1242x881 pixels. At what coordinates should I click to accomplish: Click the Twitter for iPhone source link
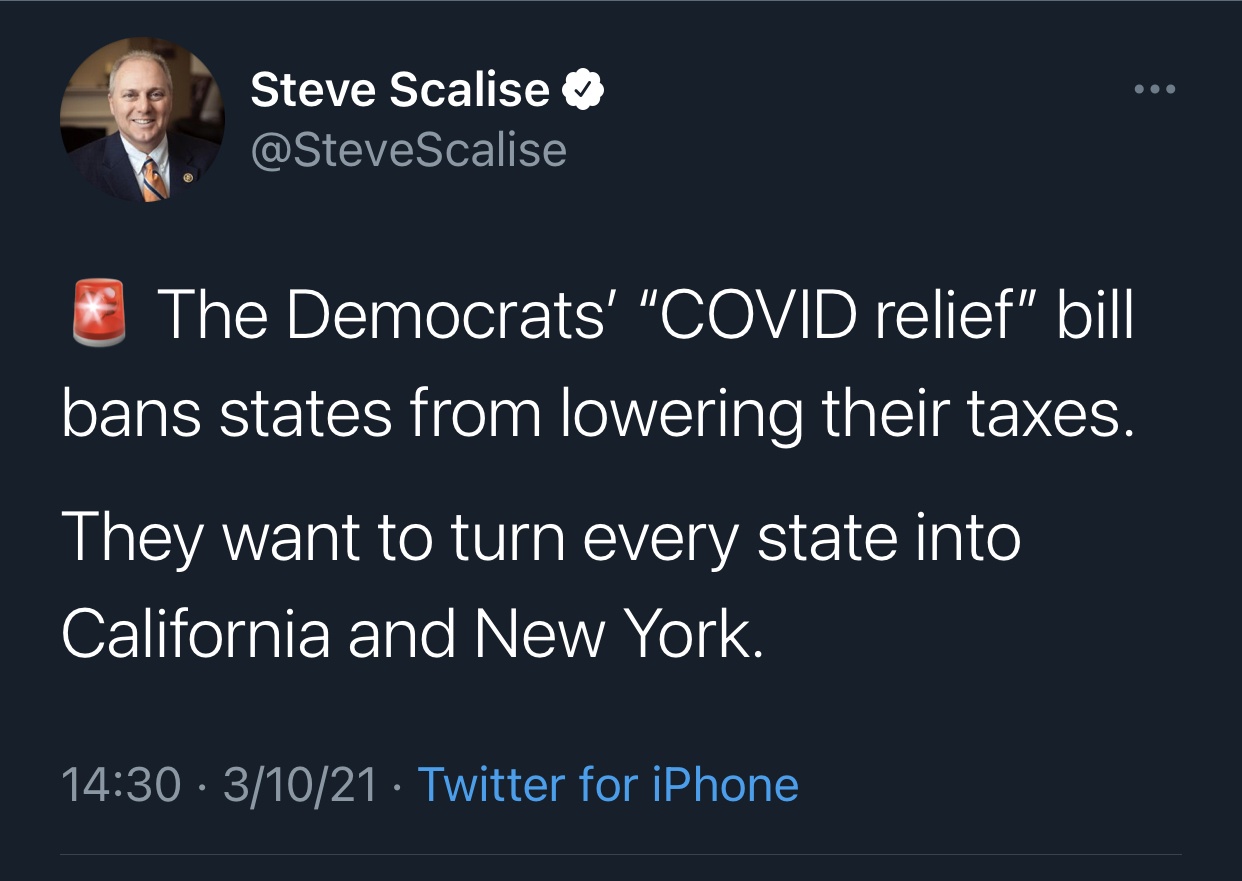607,785
